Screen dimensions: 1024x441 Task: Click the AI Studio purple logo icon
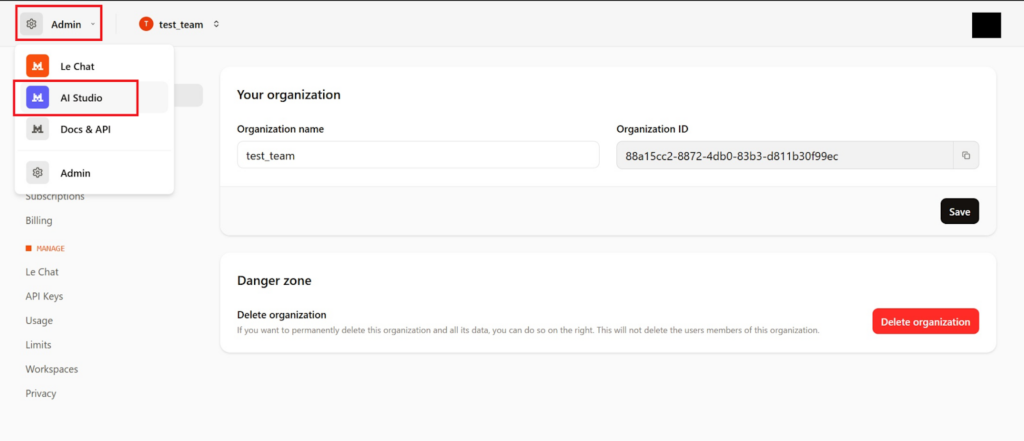coord(37,98)
